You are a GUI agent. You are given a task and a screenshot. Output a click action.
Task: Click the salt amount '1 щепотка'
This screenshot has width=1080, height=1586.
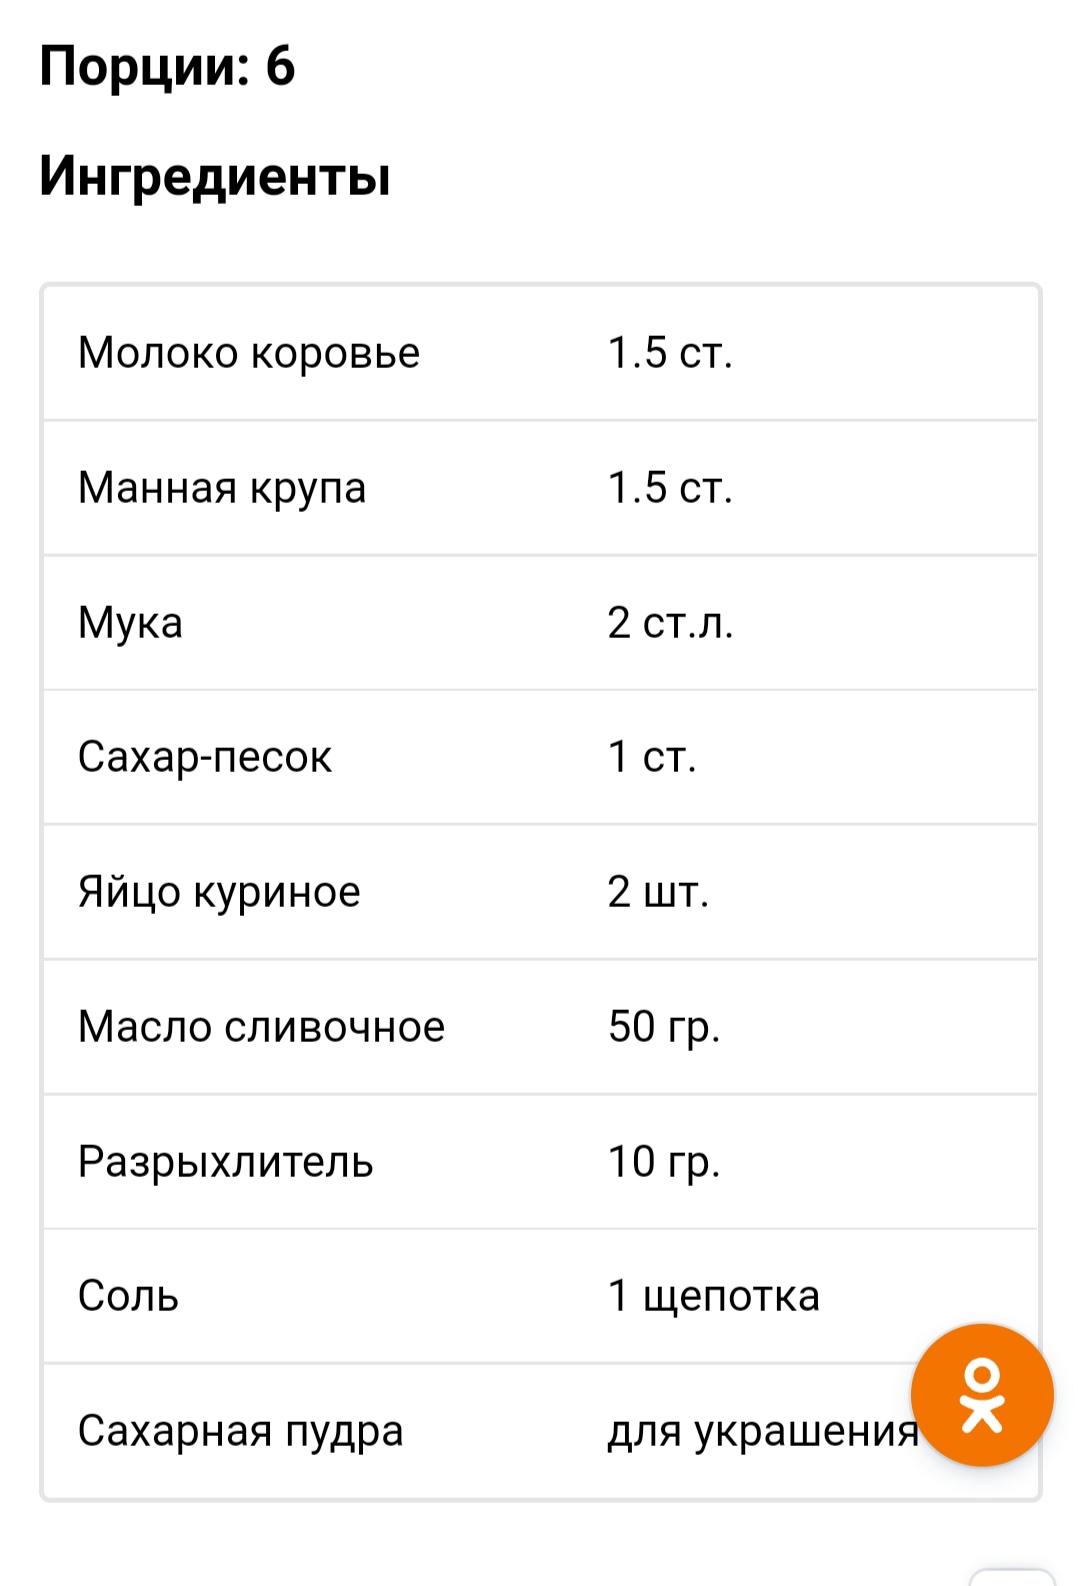click(714, 1296)
